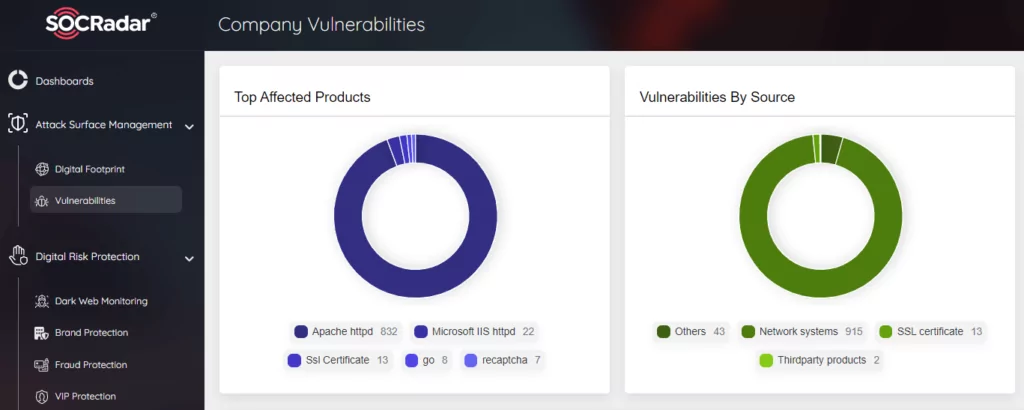Click the Digital Footprint globe icon
The image size is (1024, 410).
coord(42,169)
